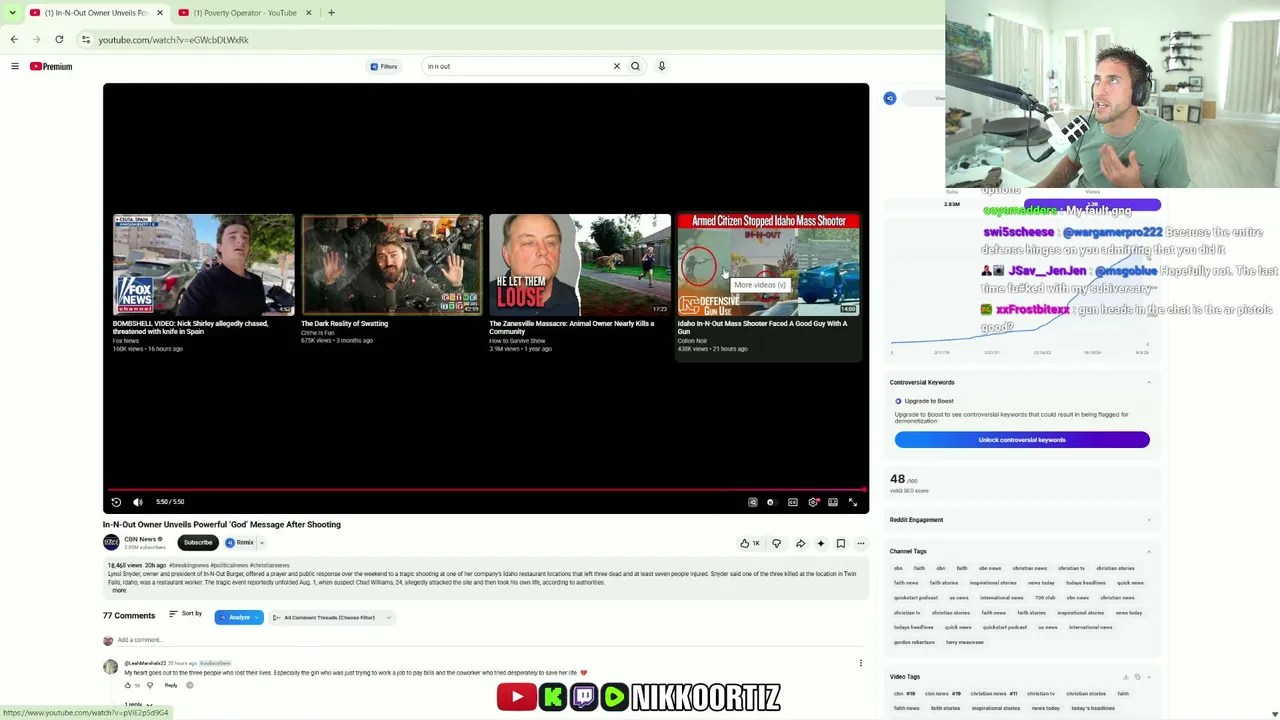Download the video tags
Image resolution: width=1280 pixels, height=720 pixels.
pos(1126,677)
